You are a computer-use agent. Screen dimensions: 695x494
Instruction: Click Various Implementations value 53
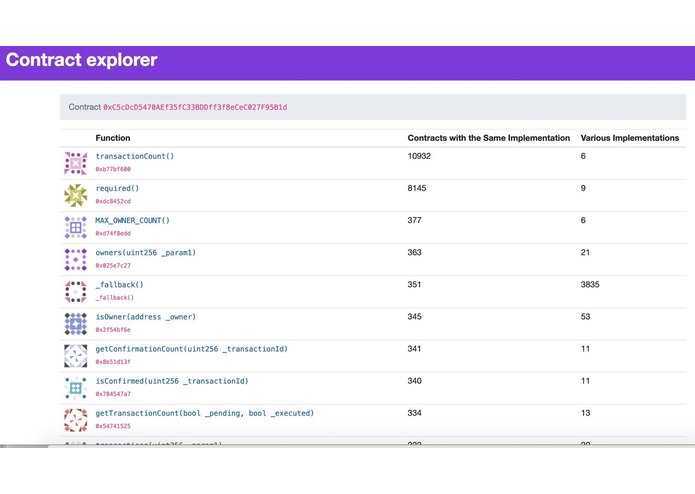point(586,317)
